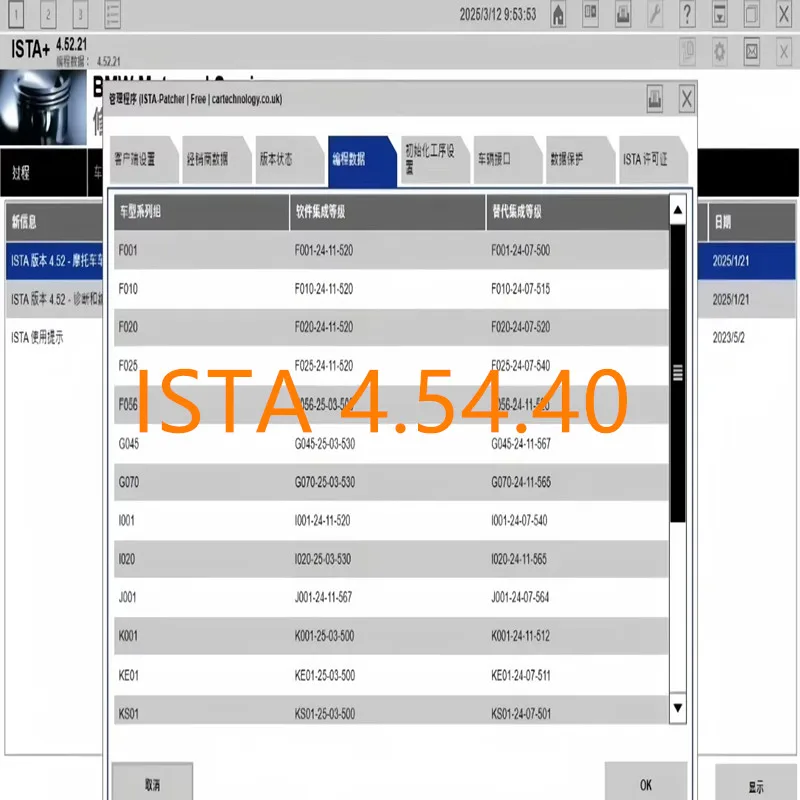
Task: Click the printer icon in the top toolbar
Action: pos(623,15)
